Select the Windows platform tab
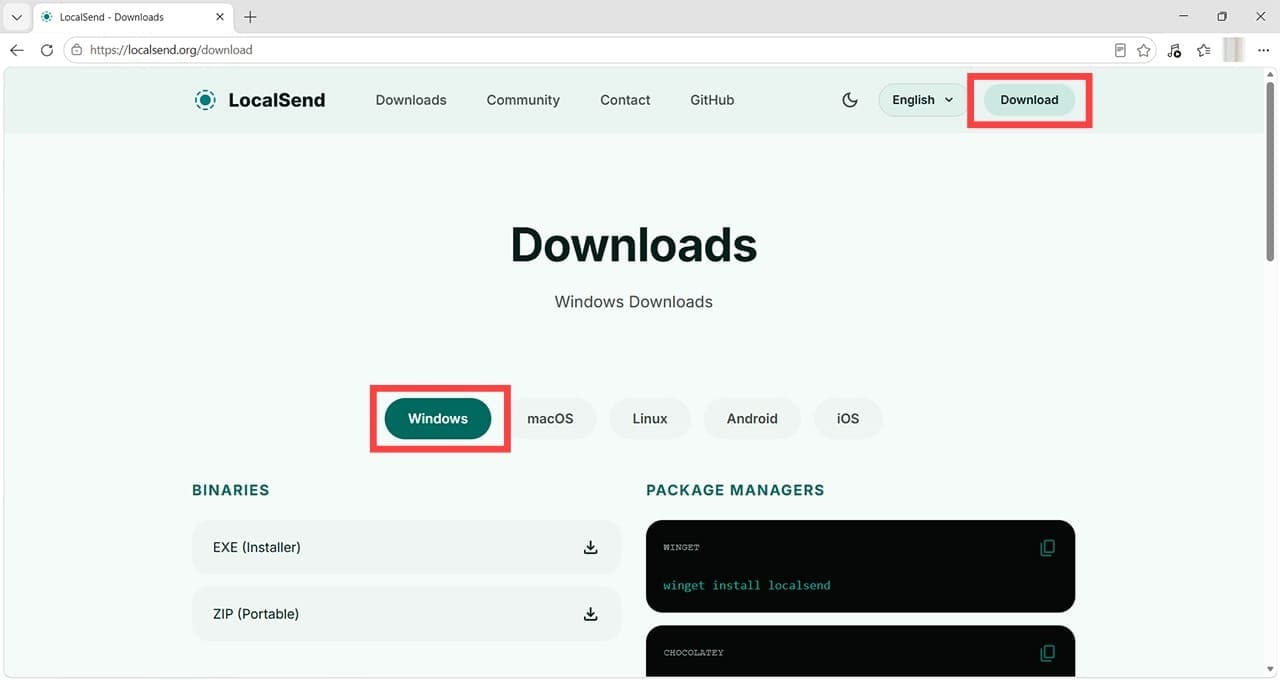Screen dimensions: 1280x680 [x=438, y=418]
